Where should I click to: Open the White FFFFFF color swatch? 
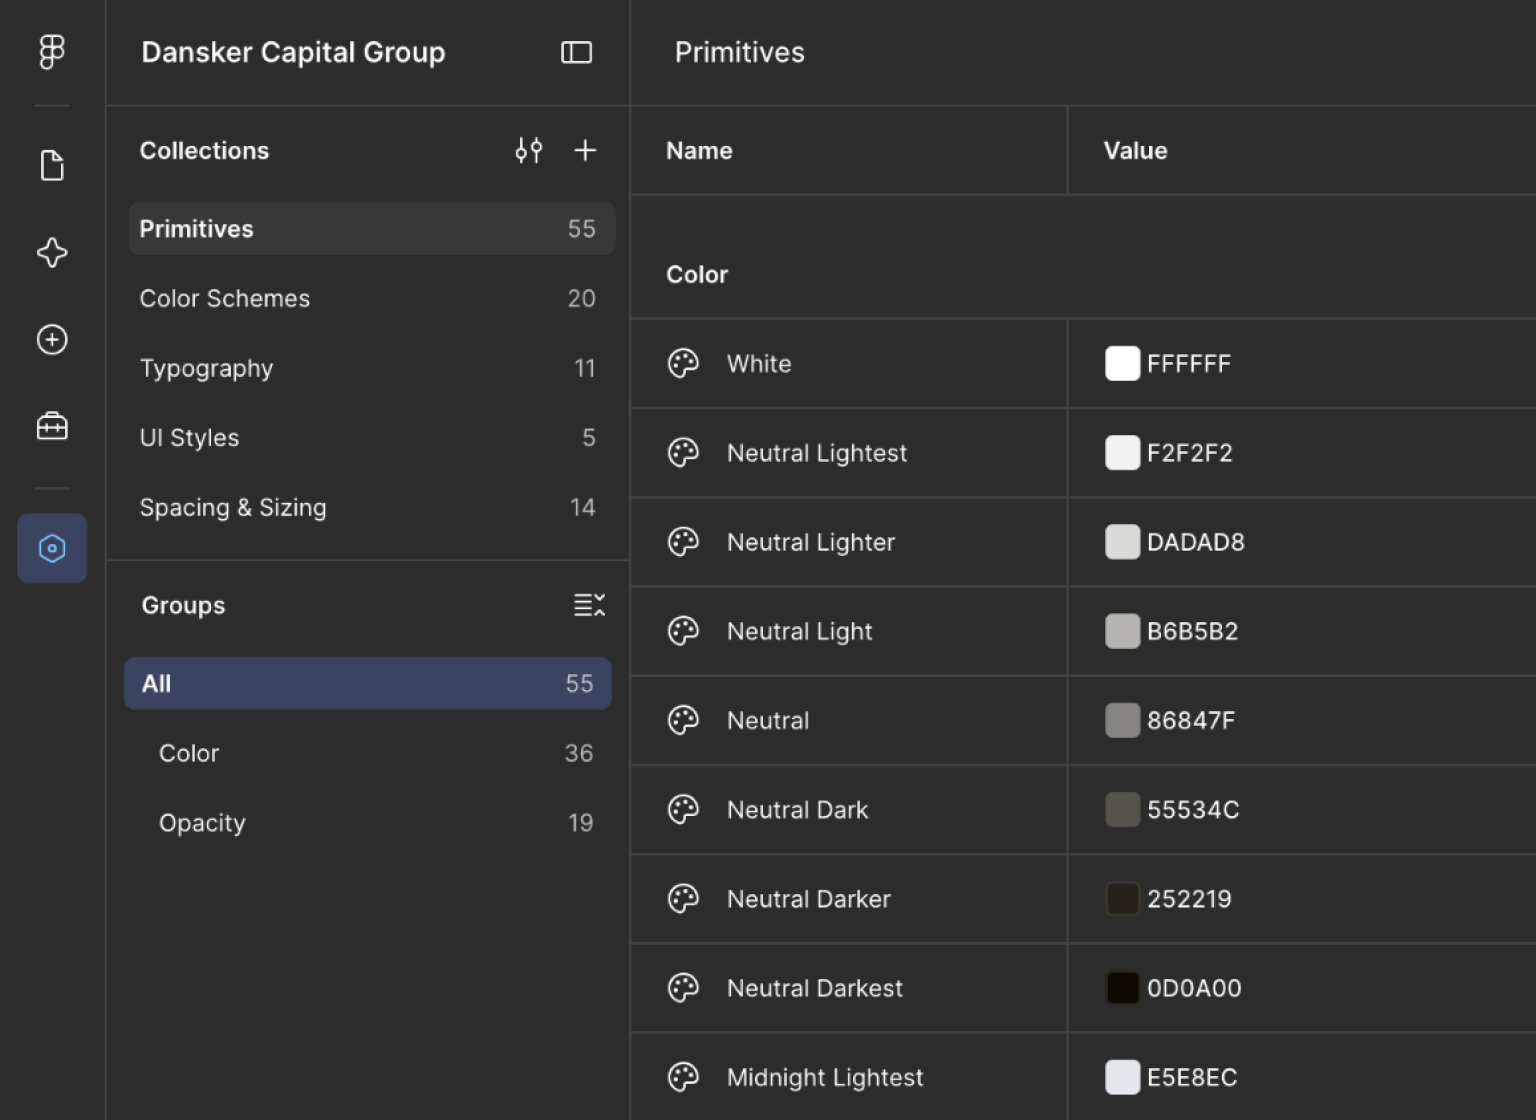pyautogui.click(x=1122, y=363)
